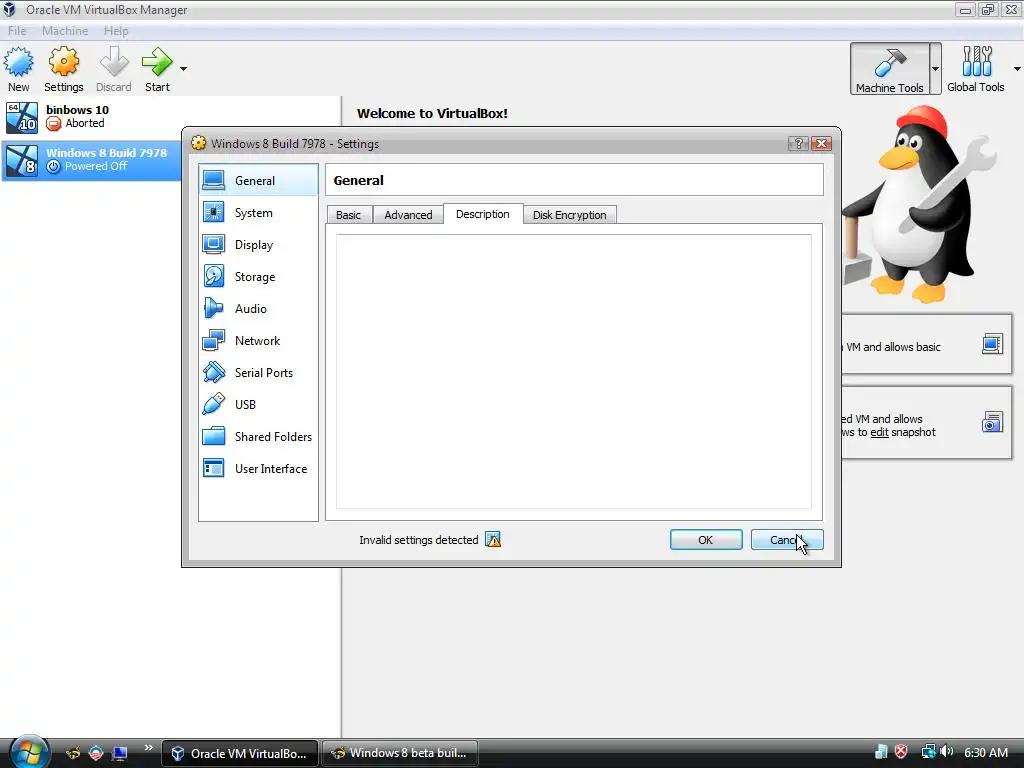Open the Storage settings category
This screenshot has height=768, width=1024.
(x=258, y=276)
